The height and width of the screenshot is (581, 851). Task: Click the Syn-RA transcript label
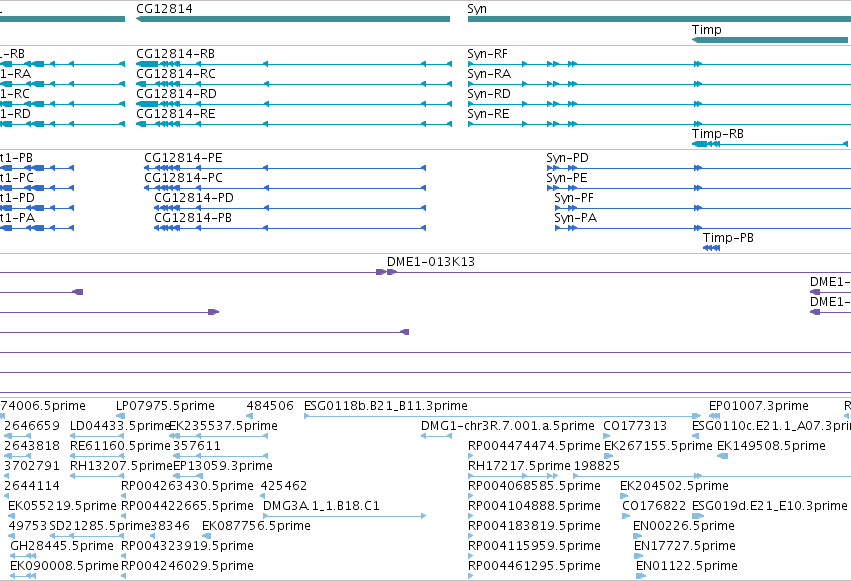pyautogui.click(x=489, y=74)
